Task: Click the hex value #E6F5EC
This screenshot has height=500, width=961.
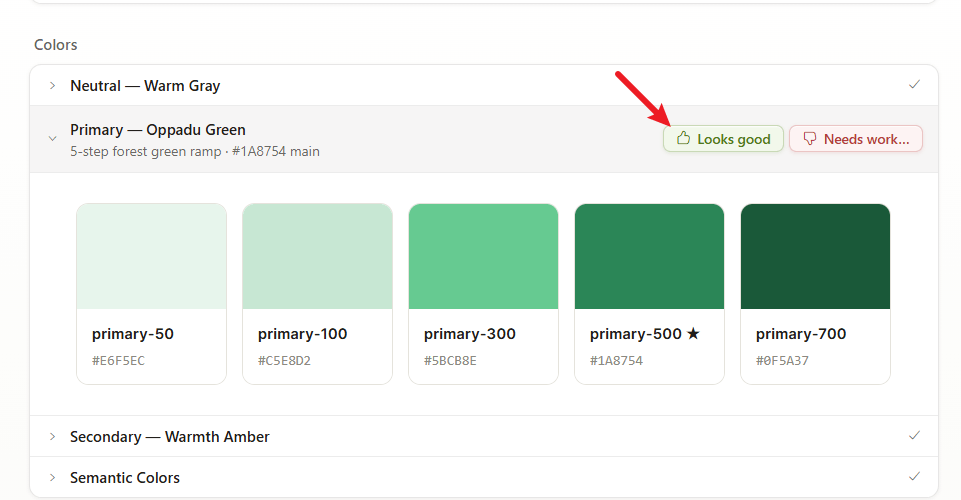Action: pos(118,361)
